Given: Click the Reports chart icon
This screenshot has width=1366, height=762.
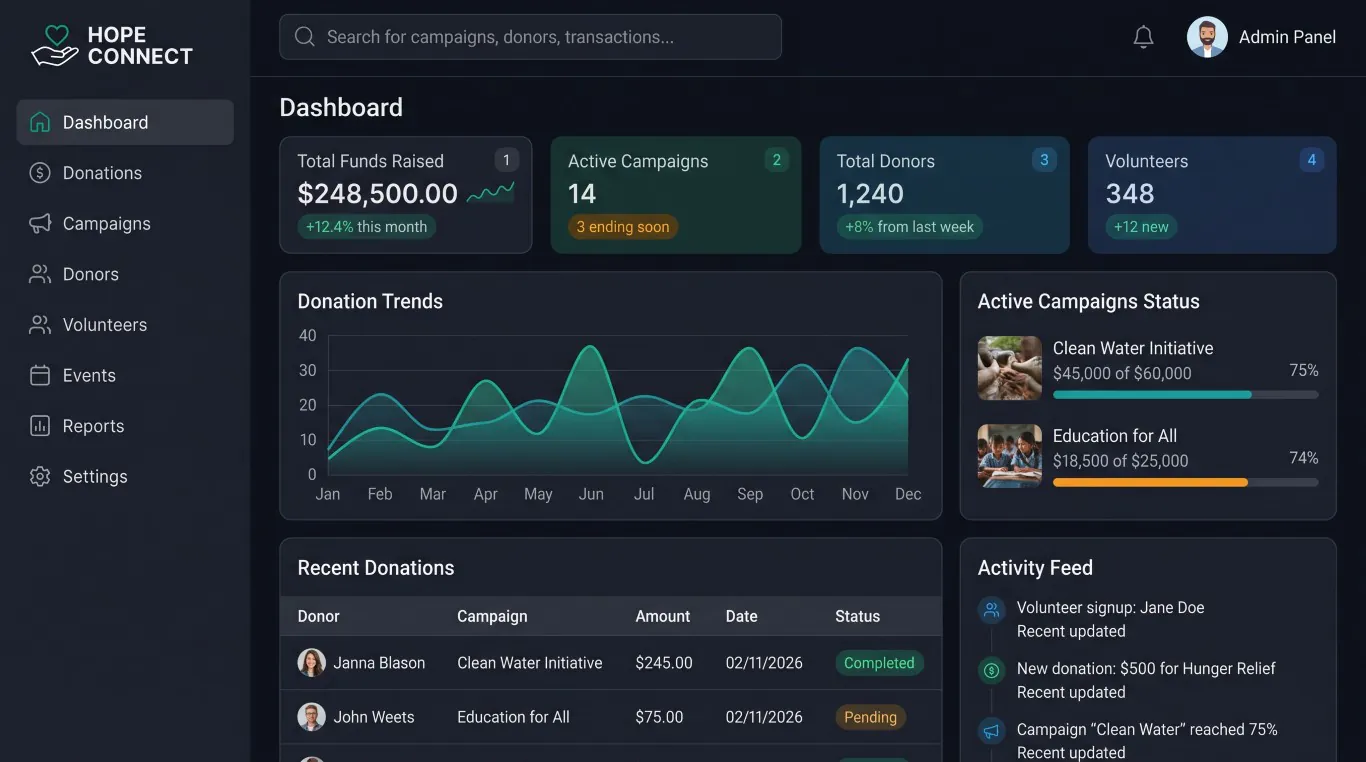Looking at the screenshot, I should (x=40, y=426).
